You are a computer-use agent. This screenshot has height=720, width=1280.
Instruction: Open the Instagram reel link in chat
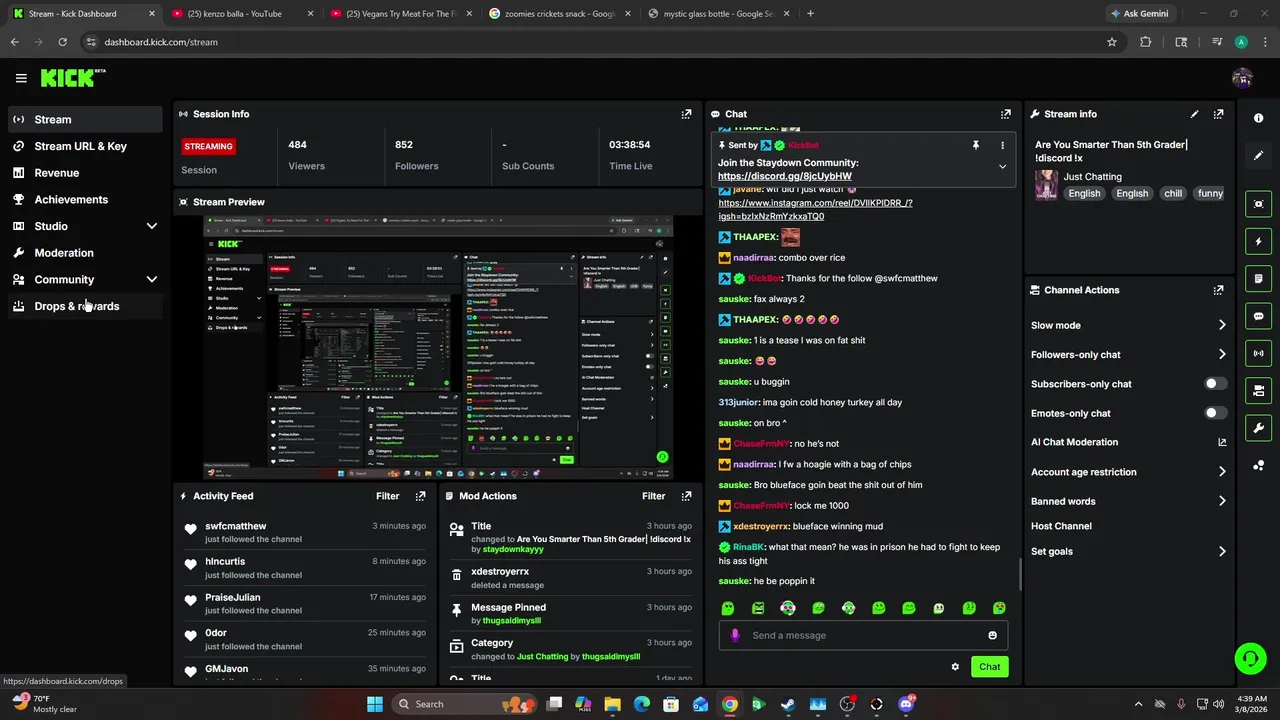pos(815,209)
